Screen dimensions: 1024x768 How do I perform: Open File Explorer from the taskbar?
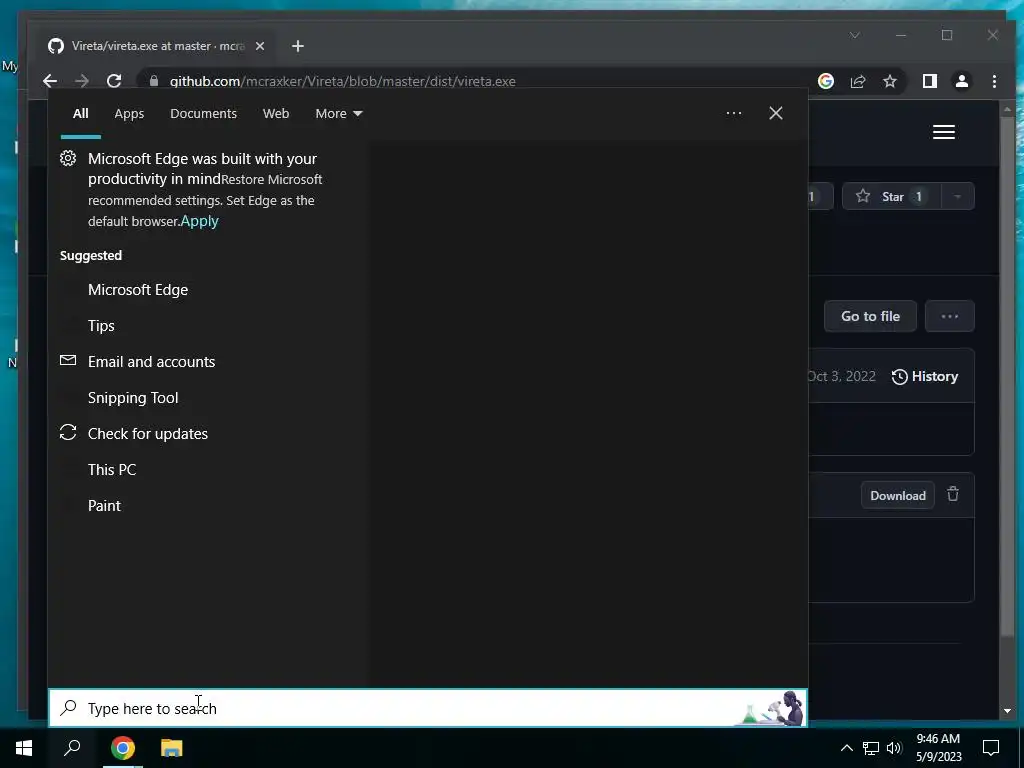click(x=172, y=748)
